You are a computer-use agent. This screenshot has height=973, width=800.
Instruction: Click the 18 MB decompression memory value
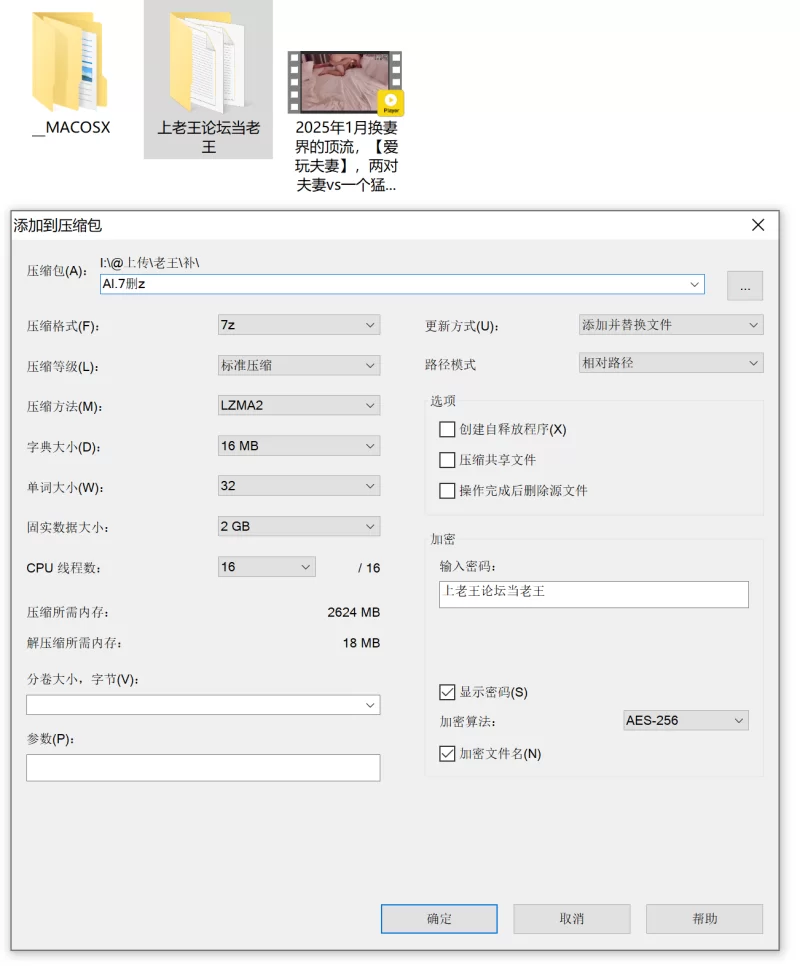[x=361, y=643]
